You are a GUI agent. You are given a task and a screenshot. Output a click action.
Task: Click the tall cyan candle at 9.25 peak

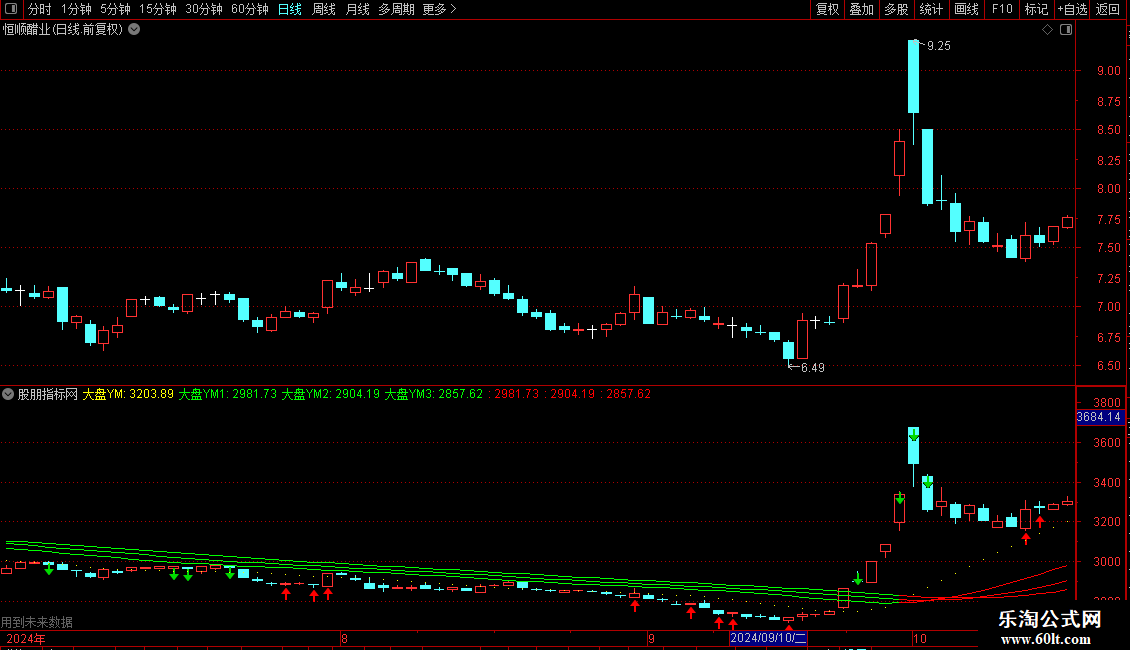click(x=913, y=77)
